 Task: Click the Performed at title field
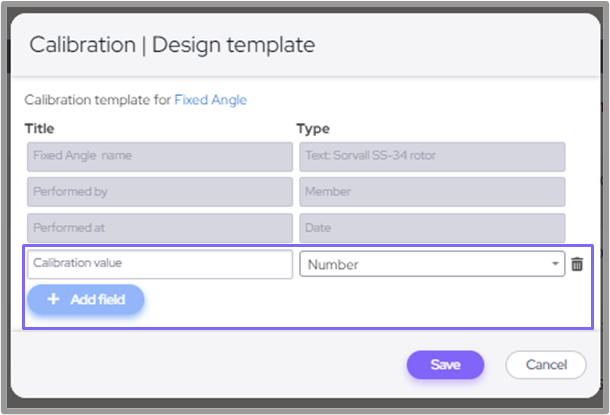tap(159, 228)
